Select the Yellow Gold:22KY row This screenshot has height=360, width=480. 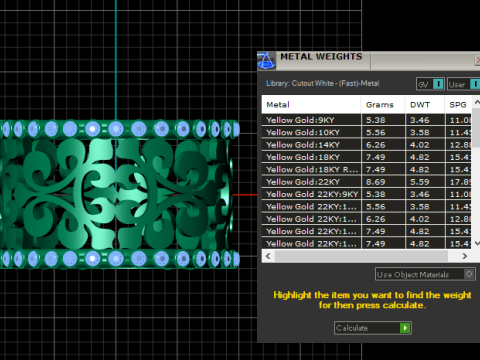[x=366, y=182]
